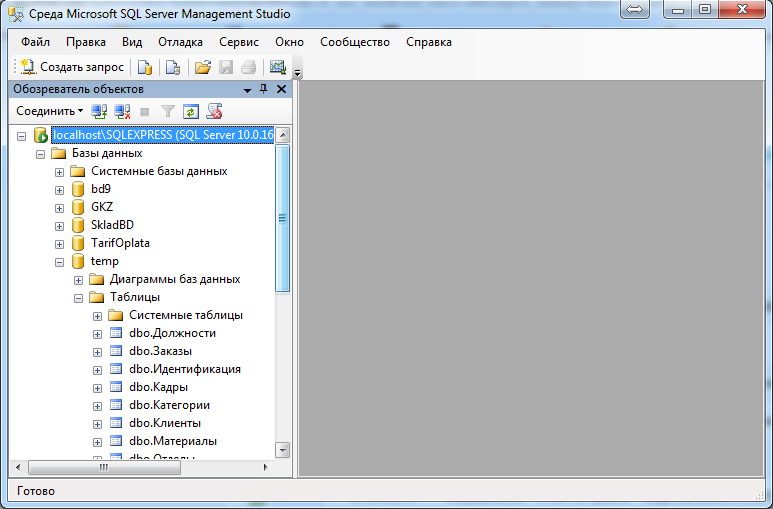Select the TarifOplata database
The height and width of the screenshot is (509, 773).
coord(120,243)
